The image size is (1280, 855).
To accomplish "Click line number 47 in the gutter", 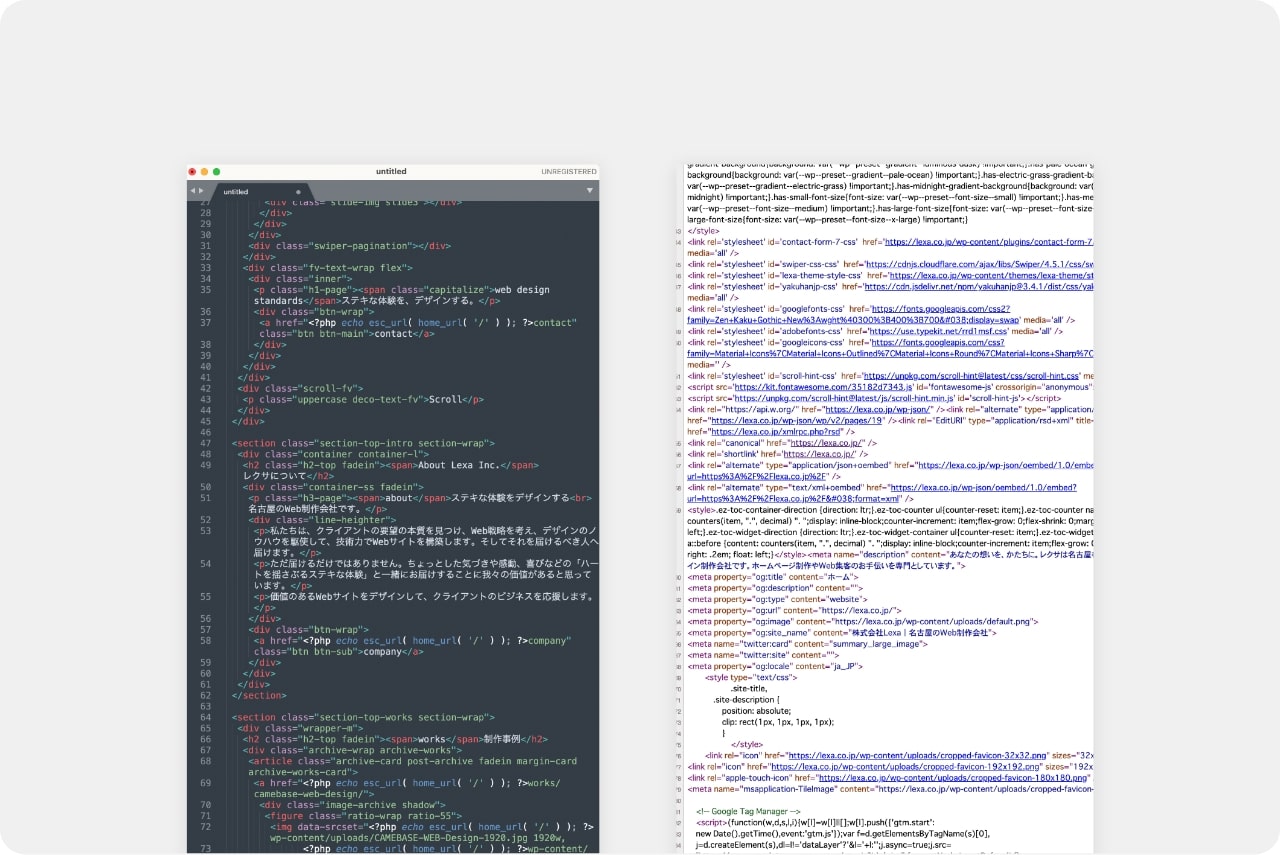I will pyautogui.click(x=205, y=443).
